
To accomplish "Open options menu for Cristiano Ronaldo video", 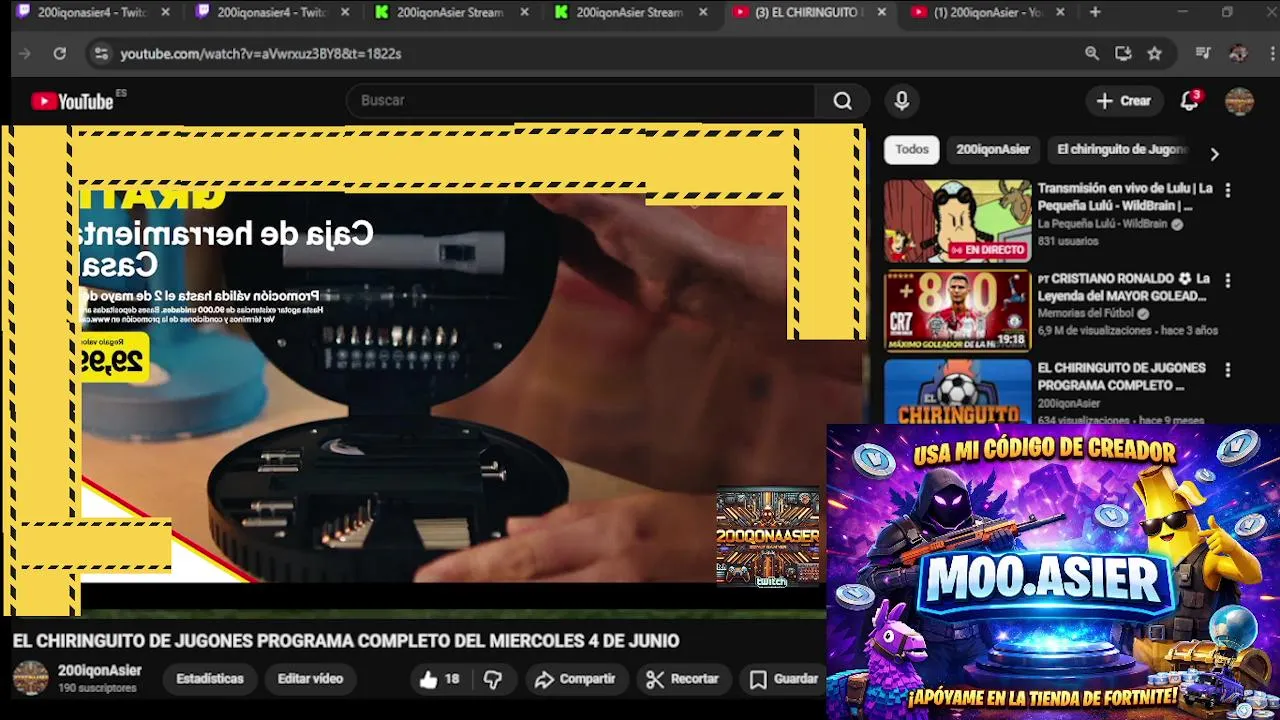I will click(x=1227, y=281).
